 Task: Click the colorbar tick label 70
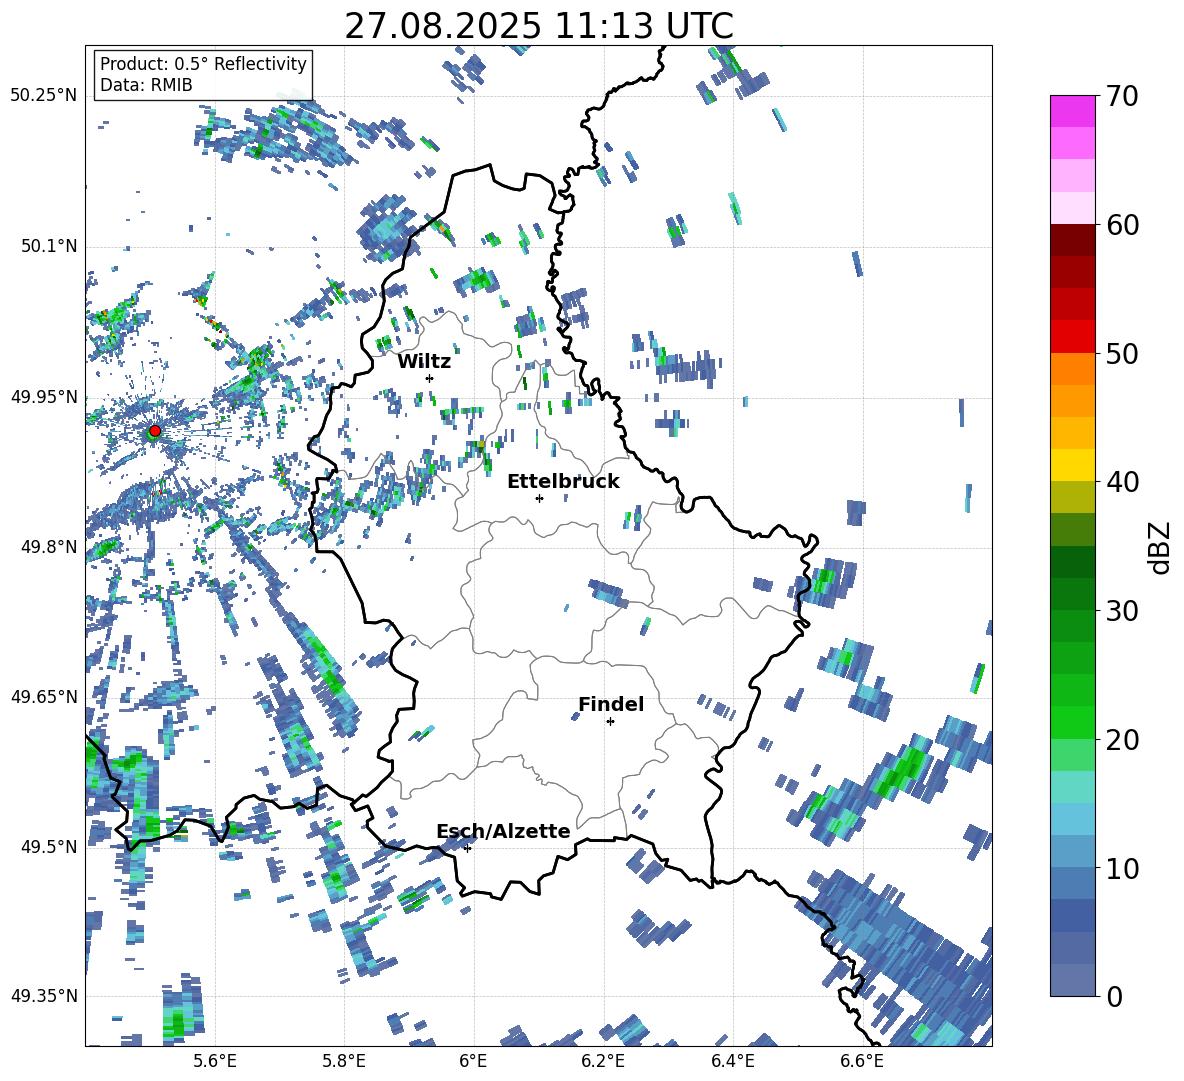pyautogui.click(x=1122, y=96)
